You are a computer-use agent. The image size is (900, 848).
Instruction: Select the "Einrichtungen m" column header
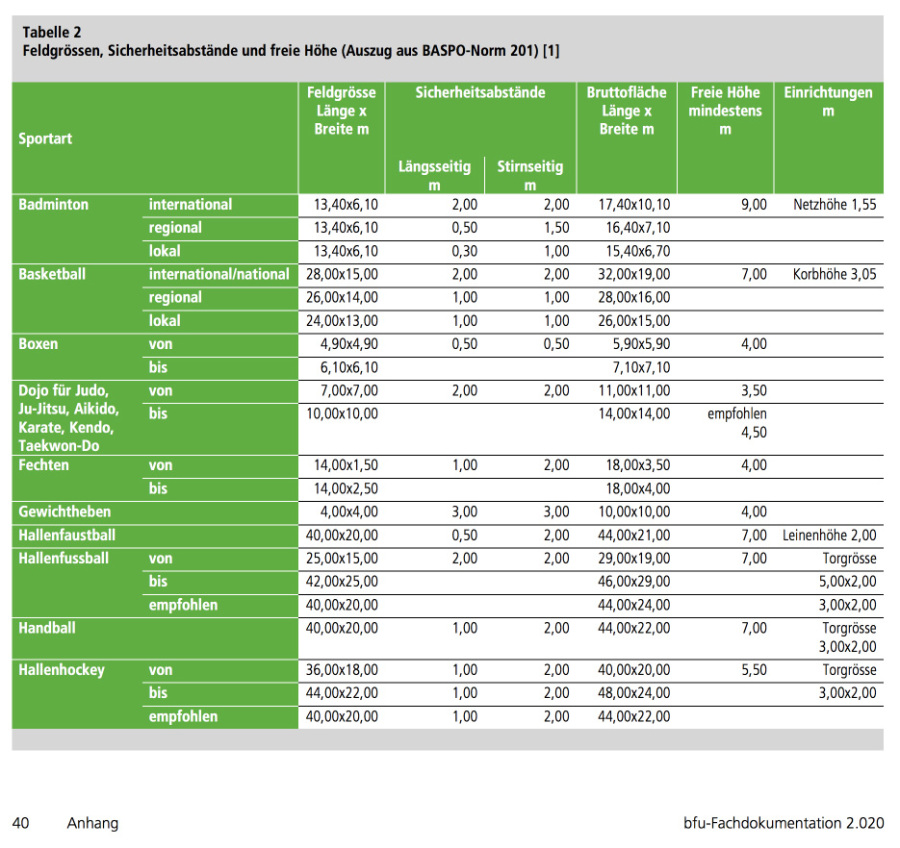(827, 102)
